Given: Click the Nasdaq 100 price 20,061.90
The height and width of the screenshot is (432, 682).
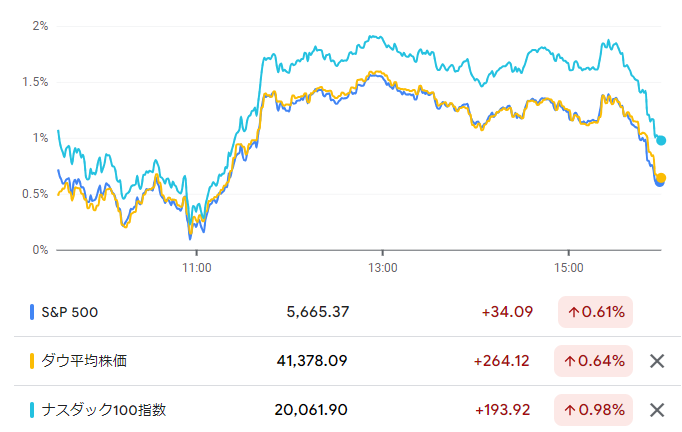Looking at the screenshot, I should point(311,410).
